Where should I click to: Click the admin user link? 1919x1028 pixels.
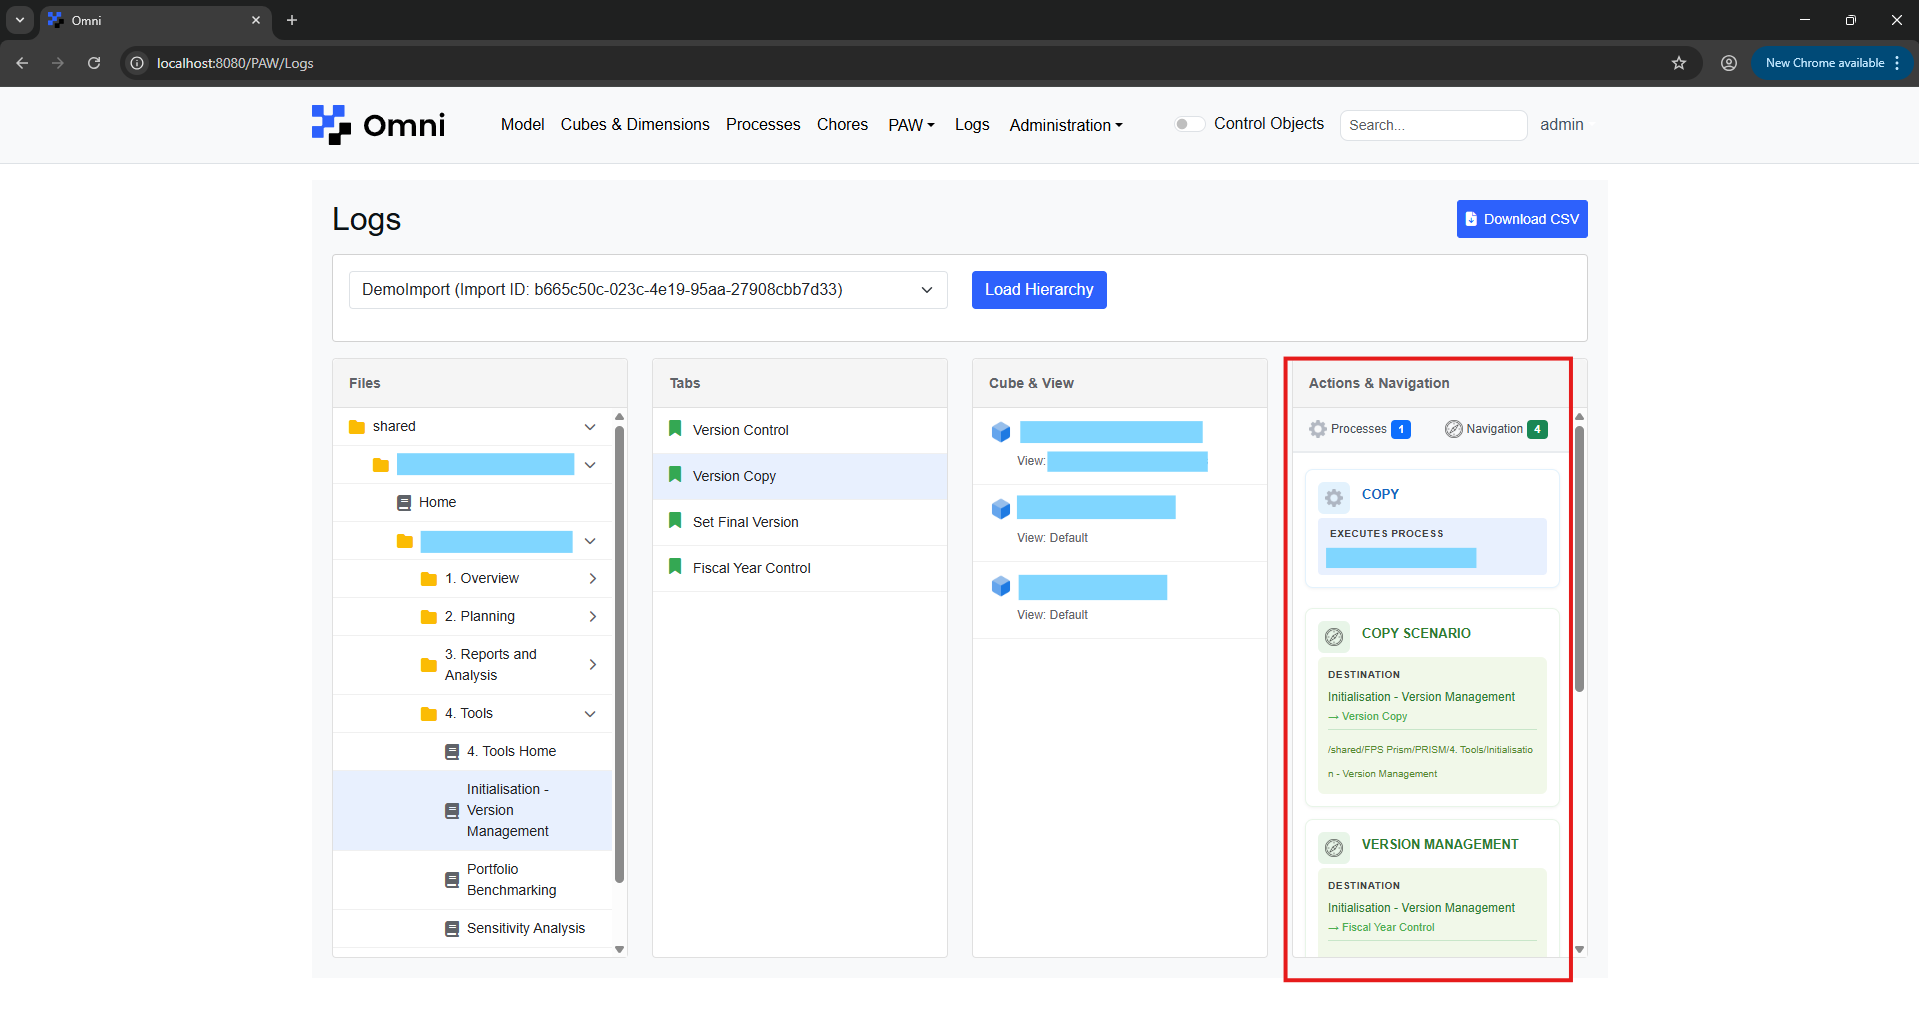coord(1562,124)
